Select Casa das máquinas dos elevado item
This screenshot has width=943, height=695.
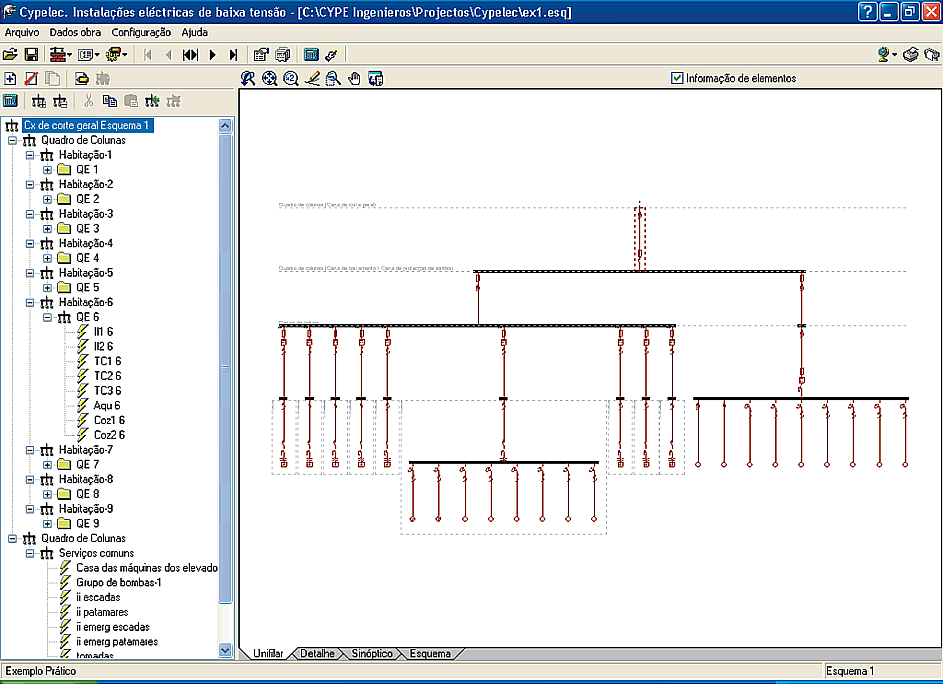point(147,568)
